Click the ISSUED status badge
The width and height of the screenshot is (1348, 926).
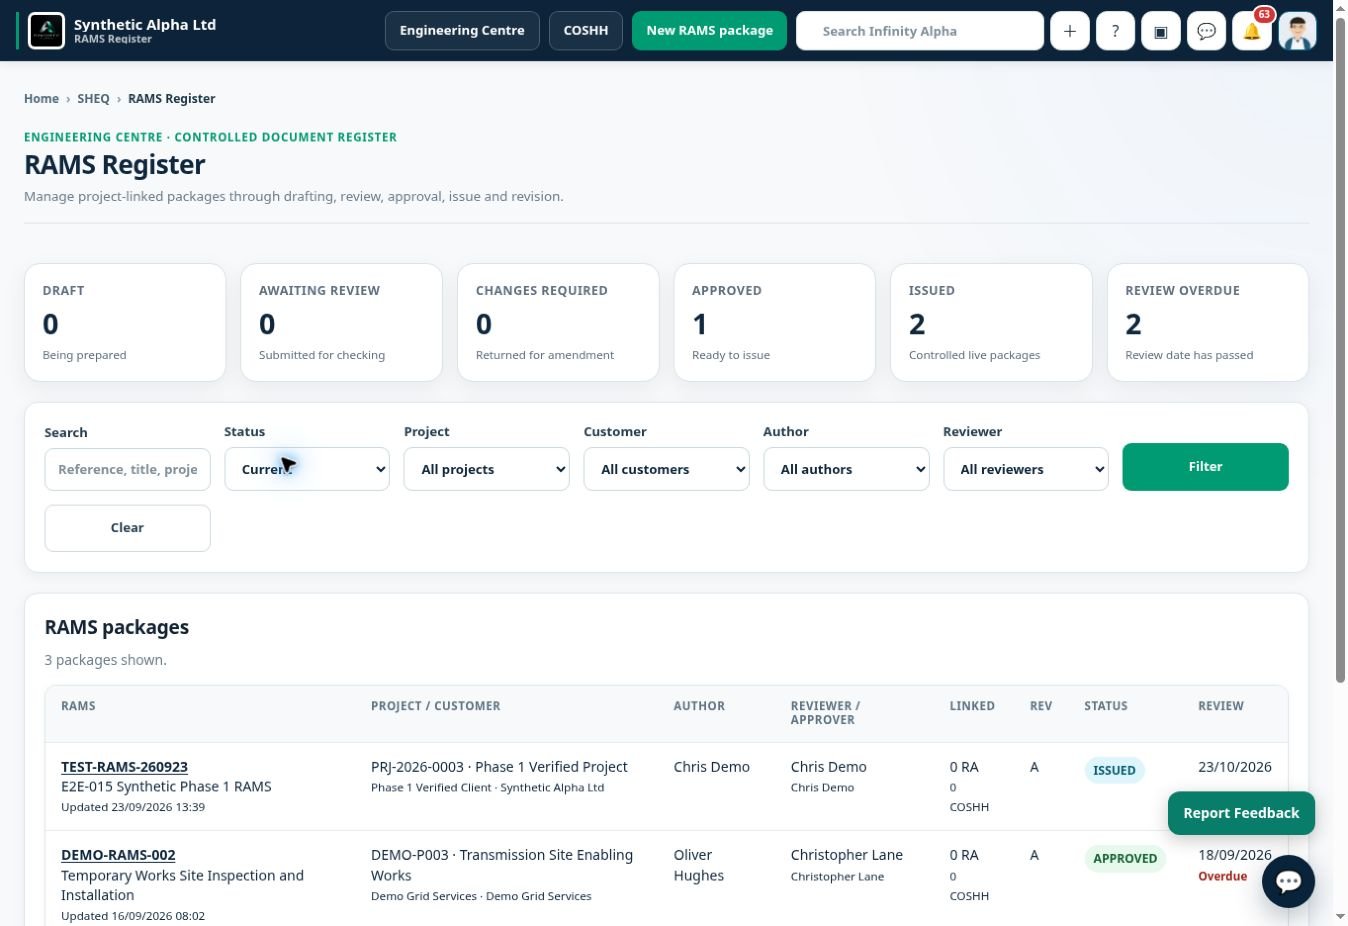(x=1114, y=770)
